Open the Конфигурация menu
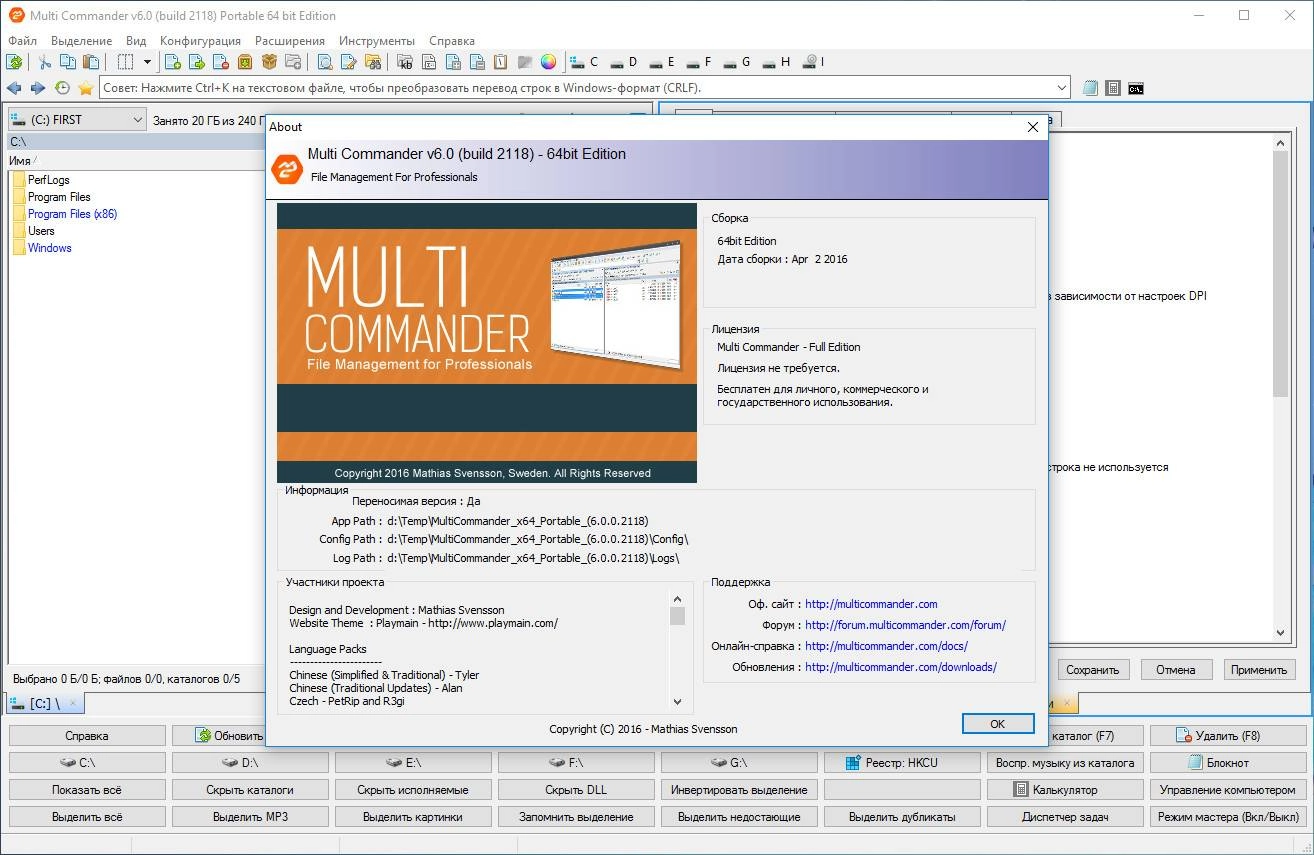 [200, 41]
